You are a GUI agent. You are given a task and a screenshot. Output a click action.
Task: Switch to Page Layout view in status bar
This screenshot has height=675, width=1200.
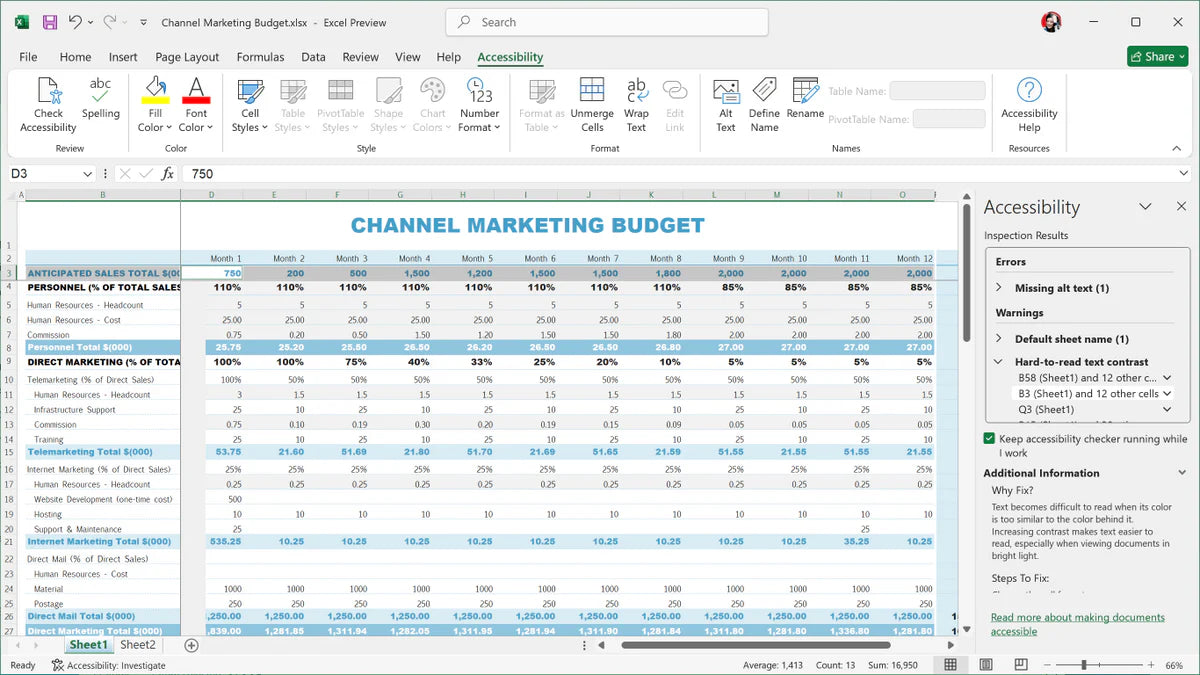tap(986, 665)
